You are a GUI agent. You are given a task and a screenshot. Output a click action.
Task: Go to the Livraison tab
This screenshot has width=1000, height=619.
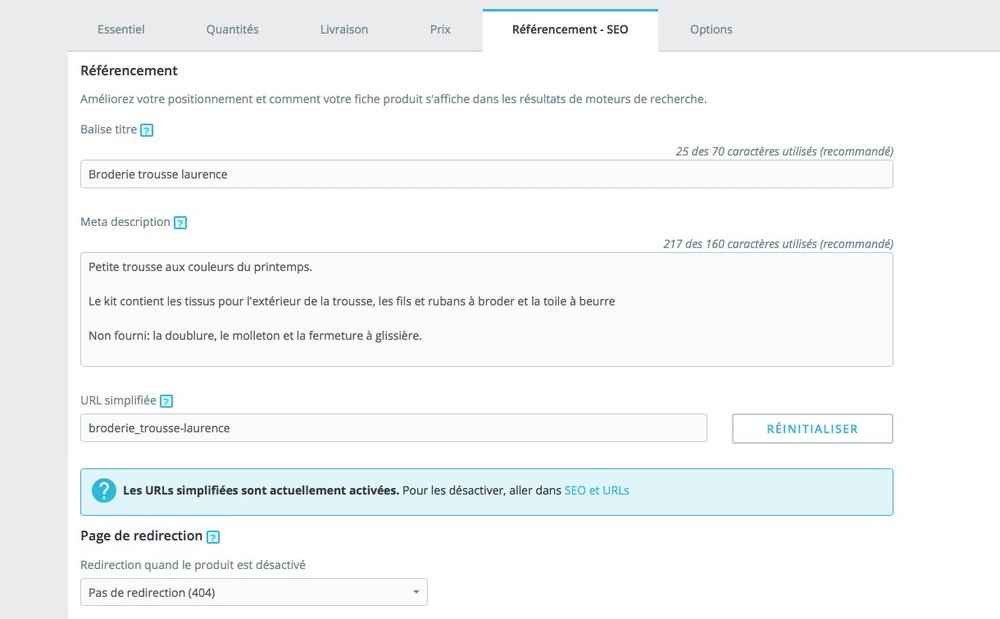(343, 29)
